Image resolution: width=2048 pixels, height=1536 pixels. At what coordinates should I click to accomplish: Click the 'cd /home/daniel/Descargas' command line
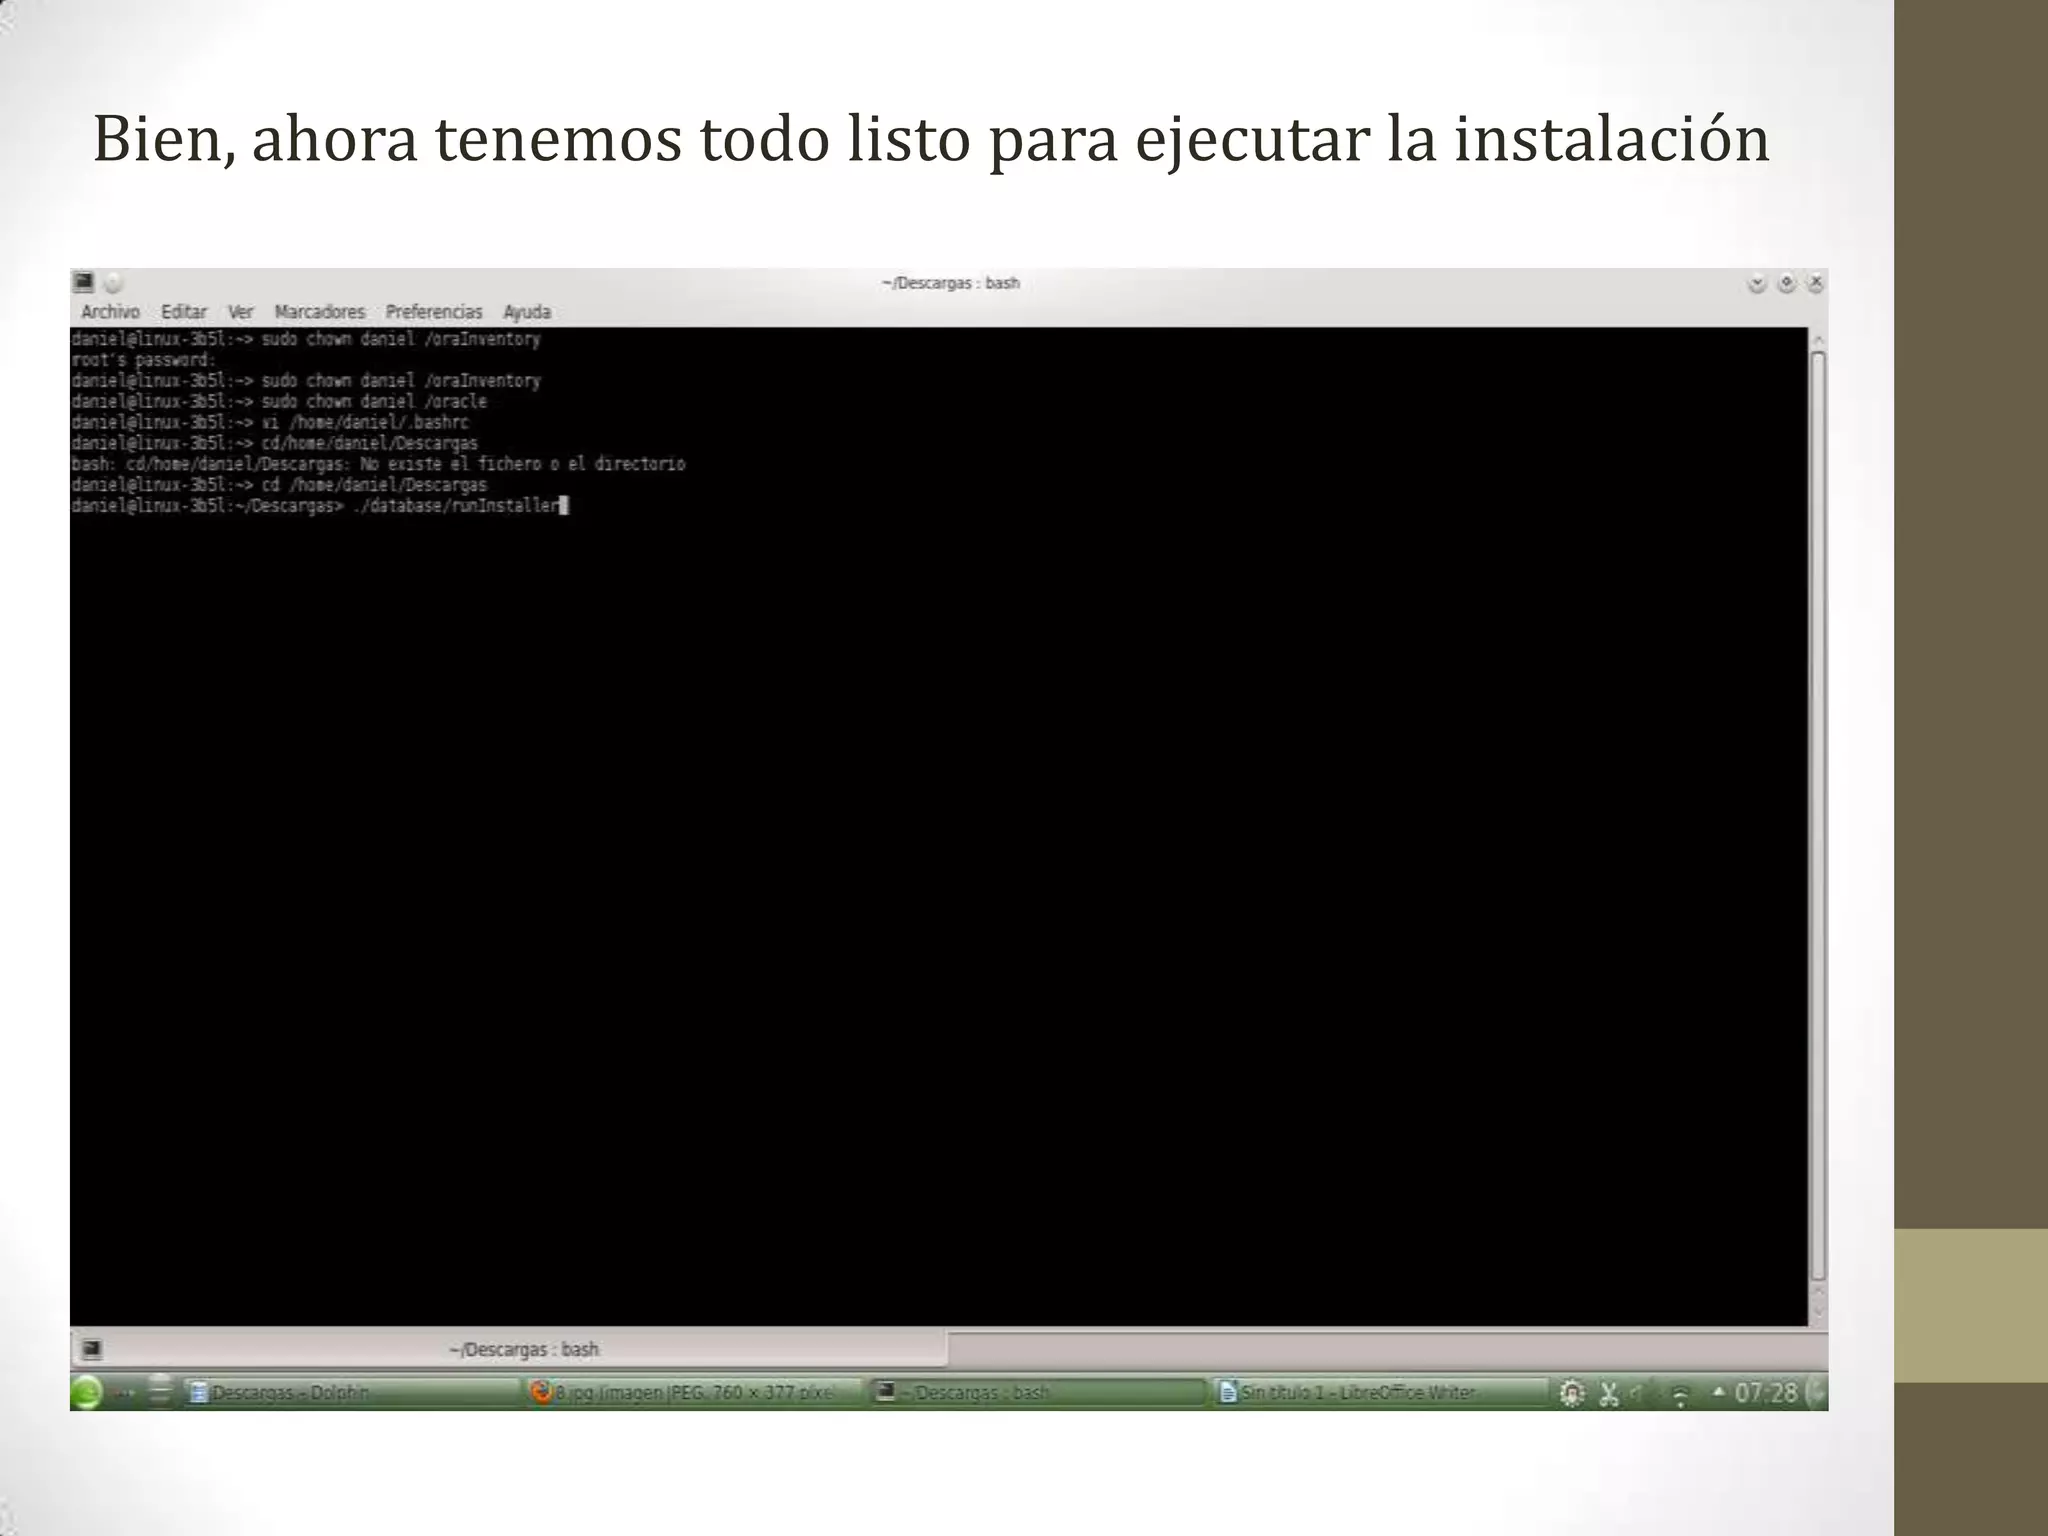pyautogui.click(x=279, y=485)
